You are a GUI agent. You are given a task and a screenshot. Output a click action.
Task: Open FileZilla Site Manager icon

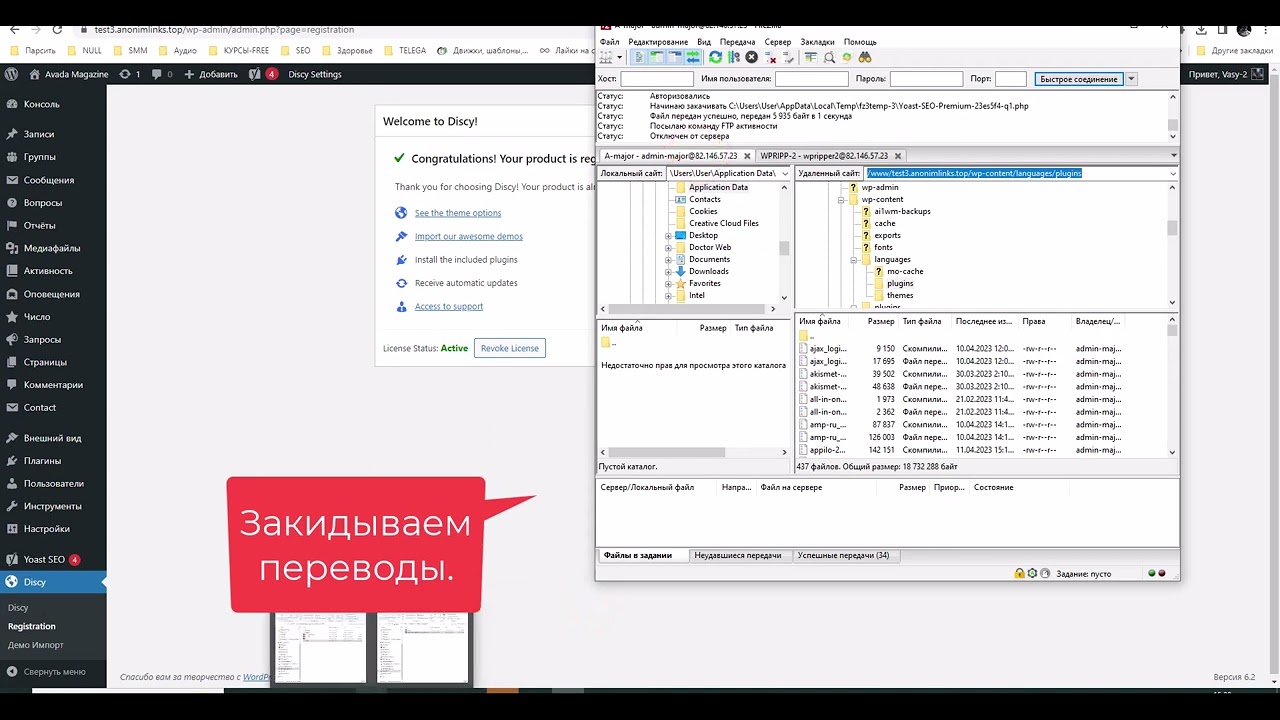tap(606, 57)
